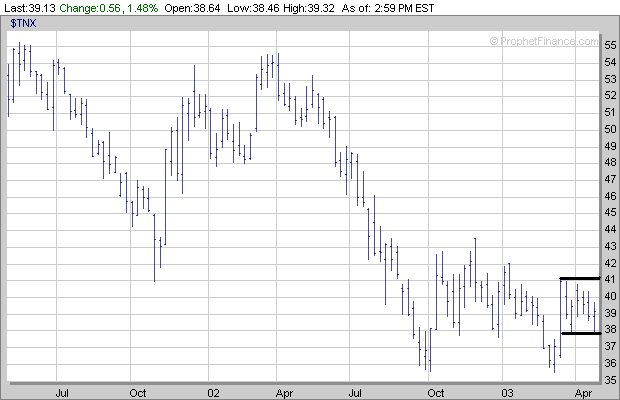This screenshot has height=400, width=620.
Task: Select the Open:38.64 value
Action: [x=192, y=8]
